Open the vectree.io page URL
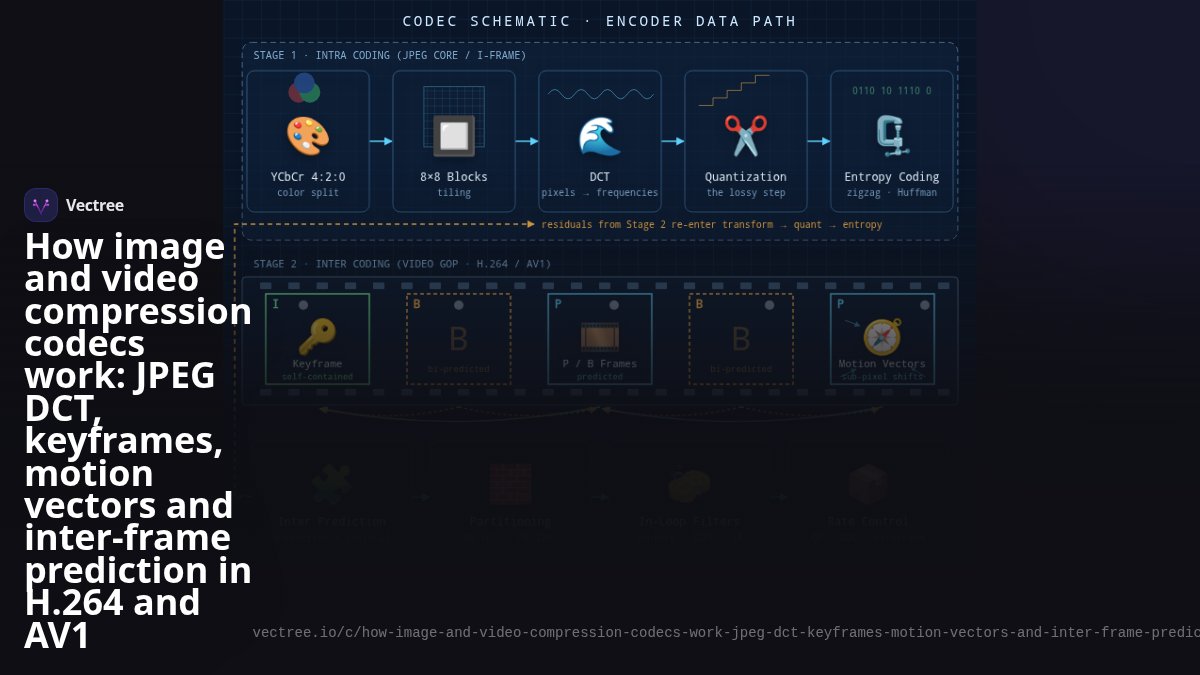This screenshot has width=1200, height=675. pyautogui.click(x=726, y=632)
